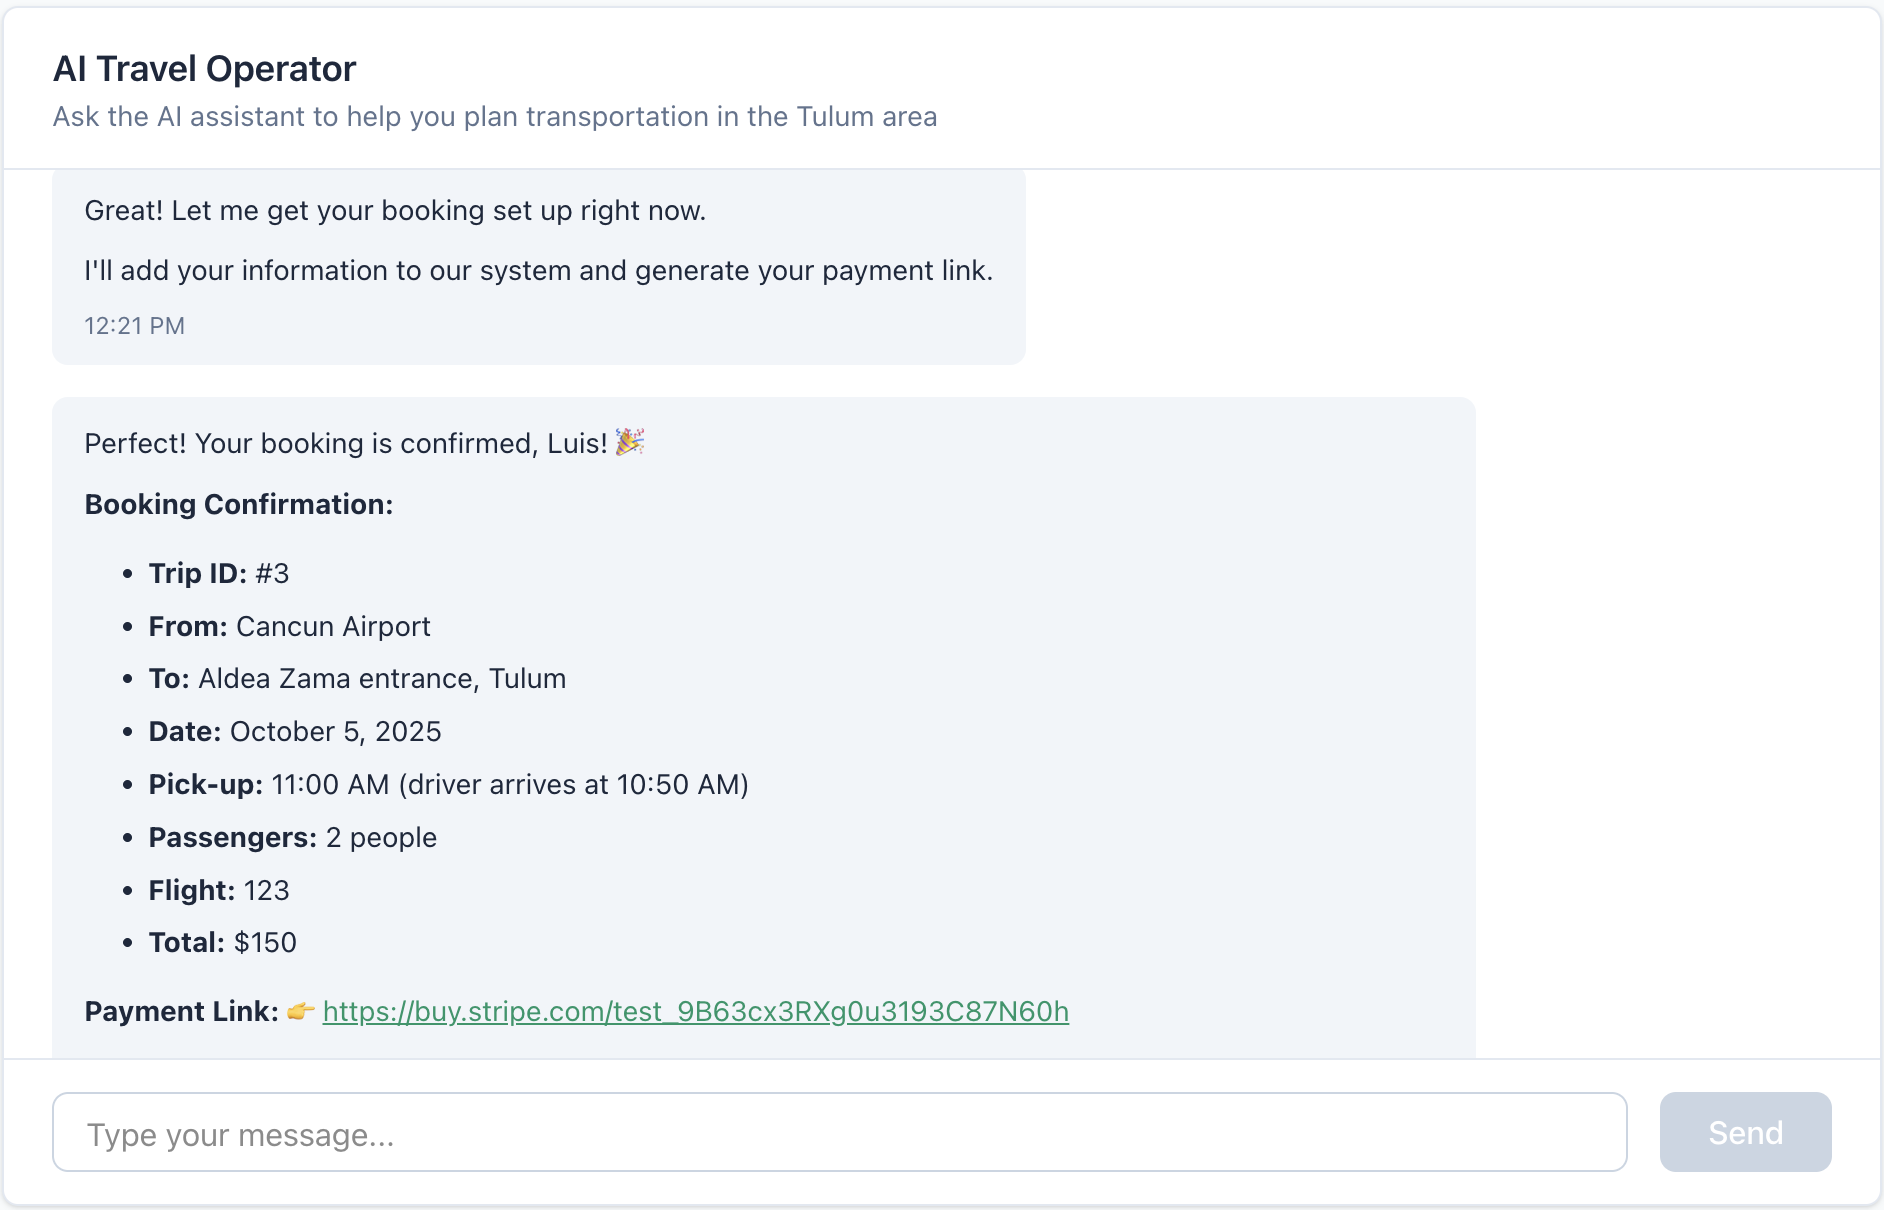Click the "To: Aldea Zama entrance, Tulum" bullet
Image resolution: width=1884 pixels, height=1210 pixels.
click(357, 679)
